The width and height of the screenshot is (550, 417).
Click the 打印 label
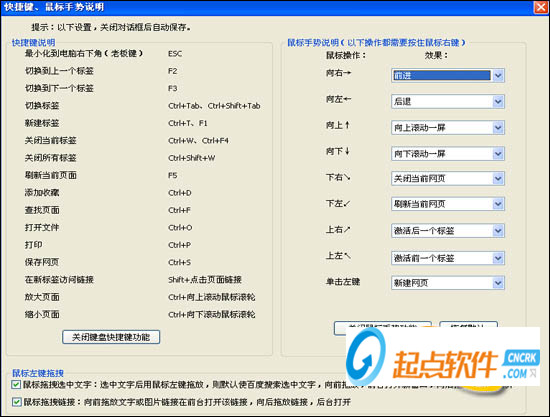point(33,245)
